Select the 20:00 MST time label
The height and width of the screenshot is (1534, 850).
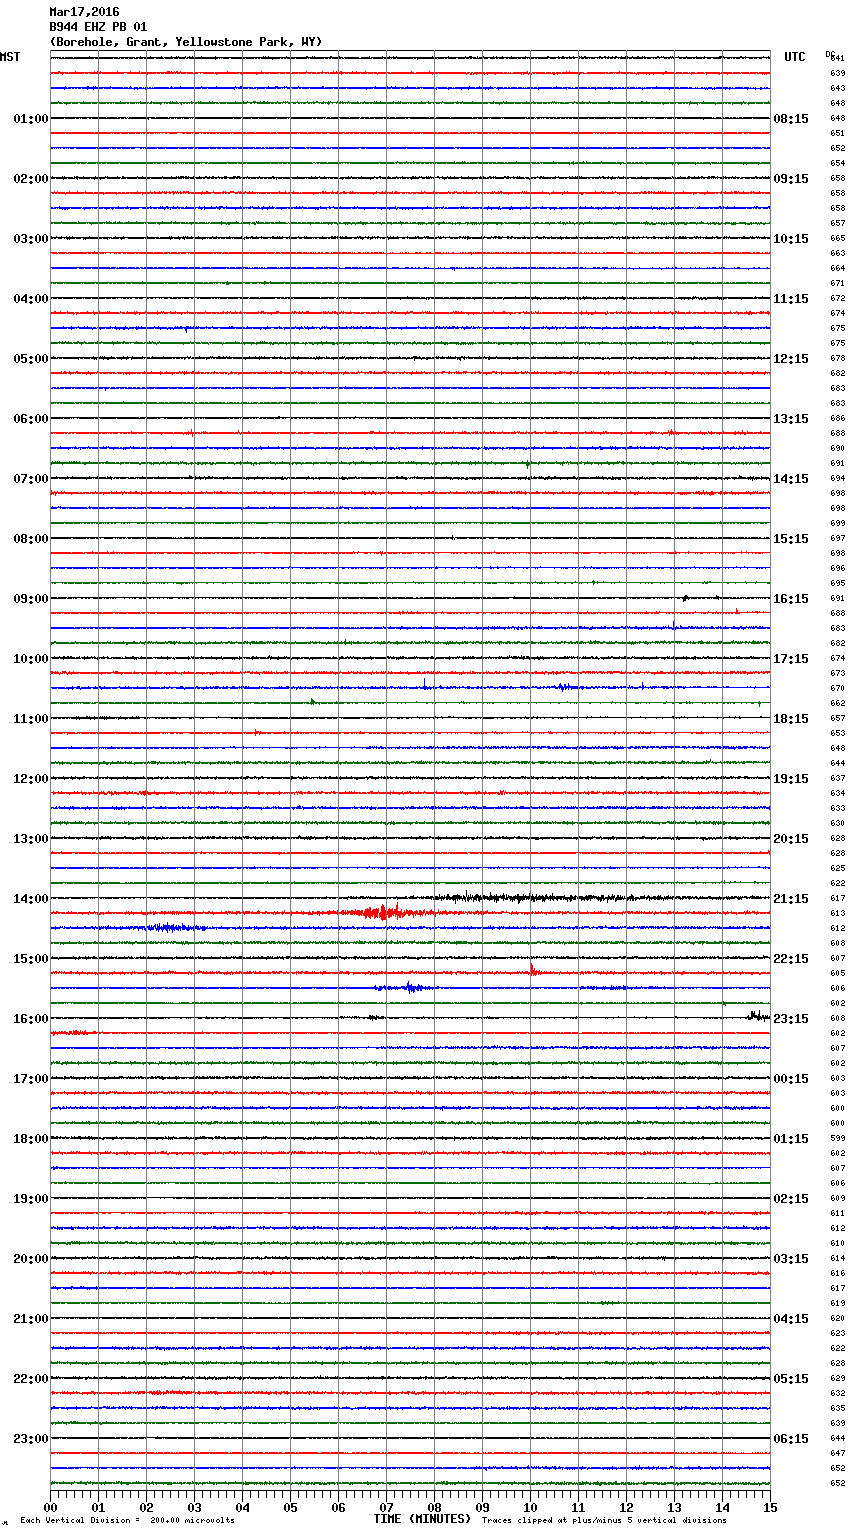(x=31, y=1259)
